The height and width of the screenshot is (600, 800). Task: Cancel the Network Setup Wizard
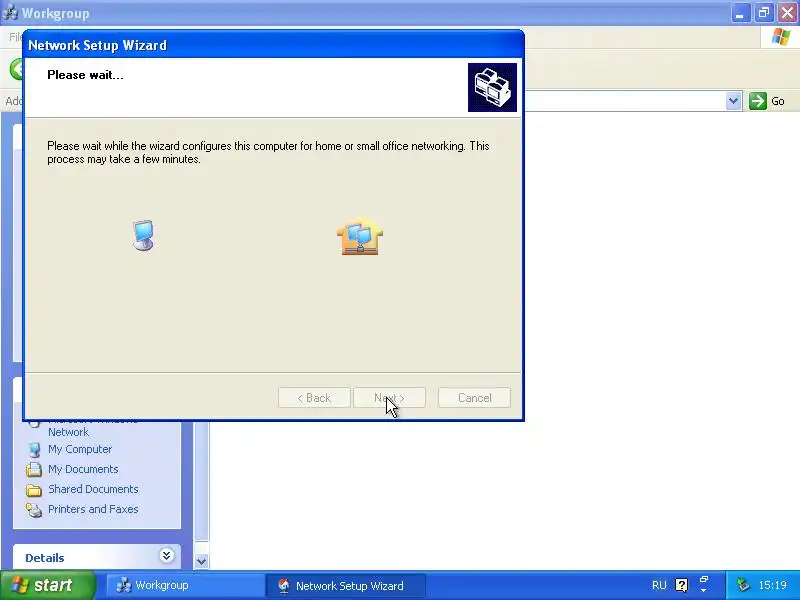click(474, 397)
